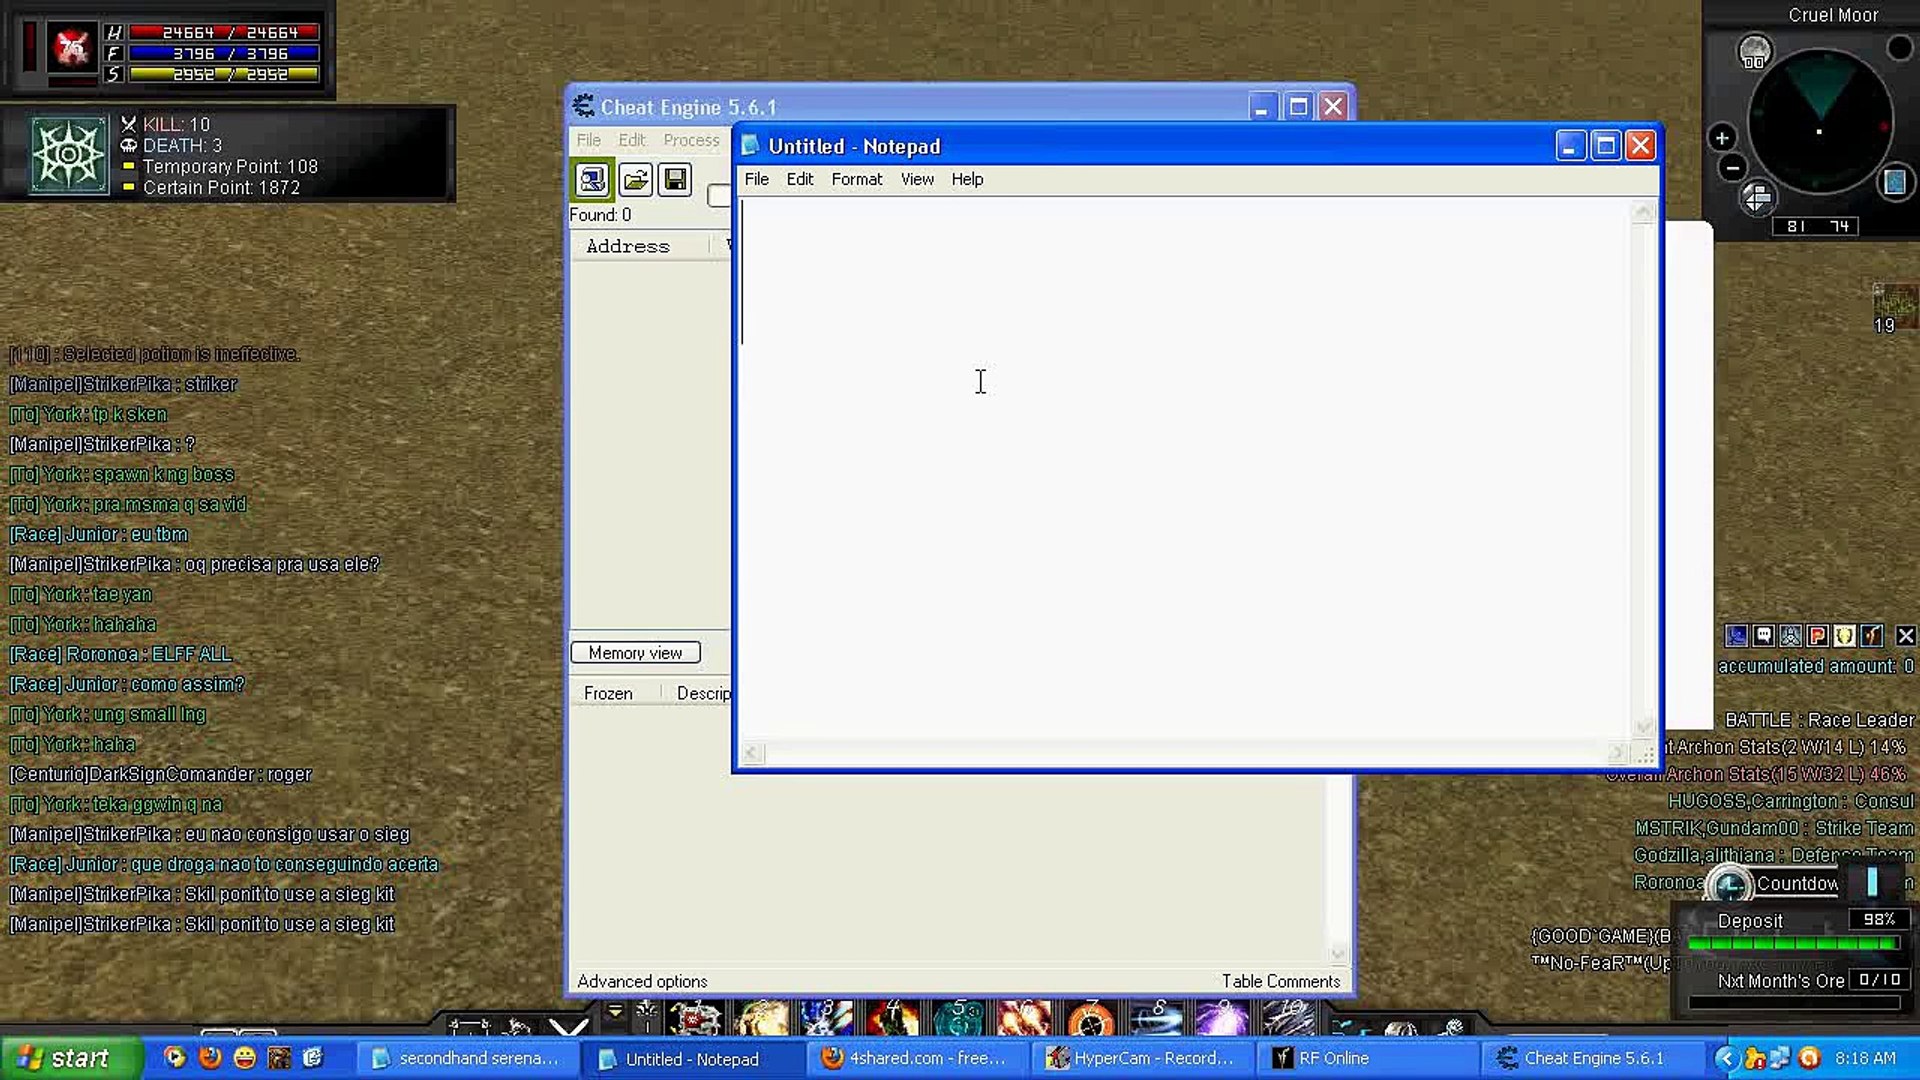This screenshot has width=1920, height=1080.
Task: Open Notepad File menu
Action: click(x=756, y=179)
